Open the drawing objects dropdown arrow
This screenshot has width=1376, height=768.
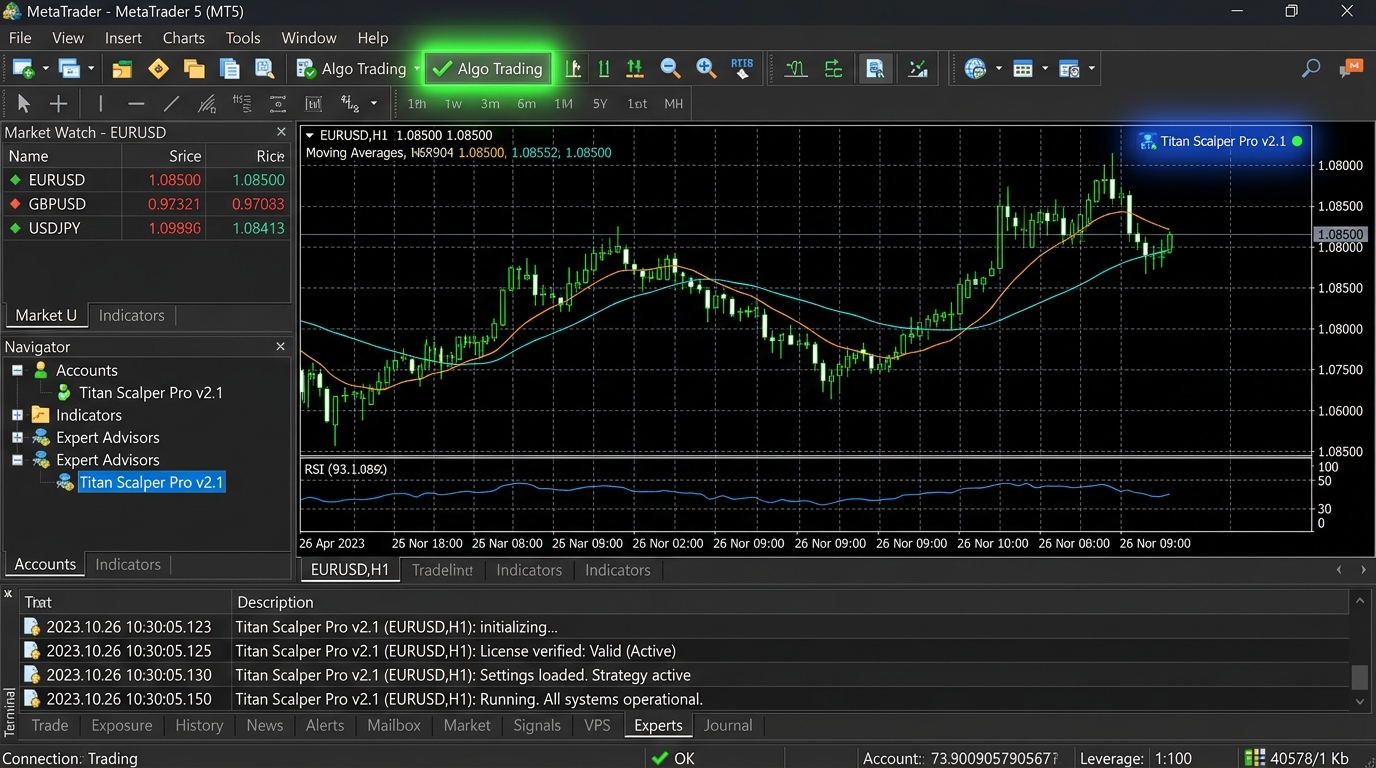(374, 103)
